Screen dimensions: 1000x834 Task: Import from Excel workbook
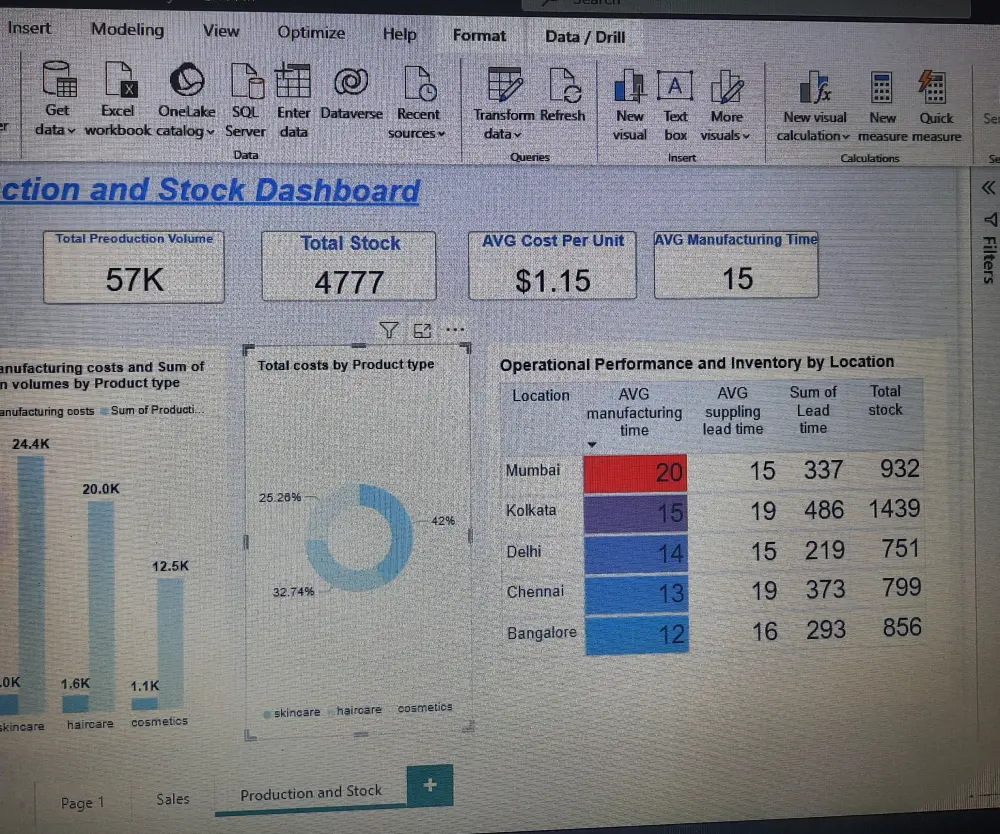[118, 99]
